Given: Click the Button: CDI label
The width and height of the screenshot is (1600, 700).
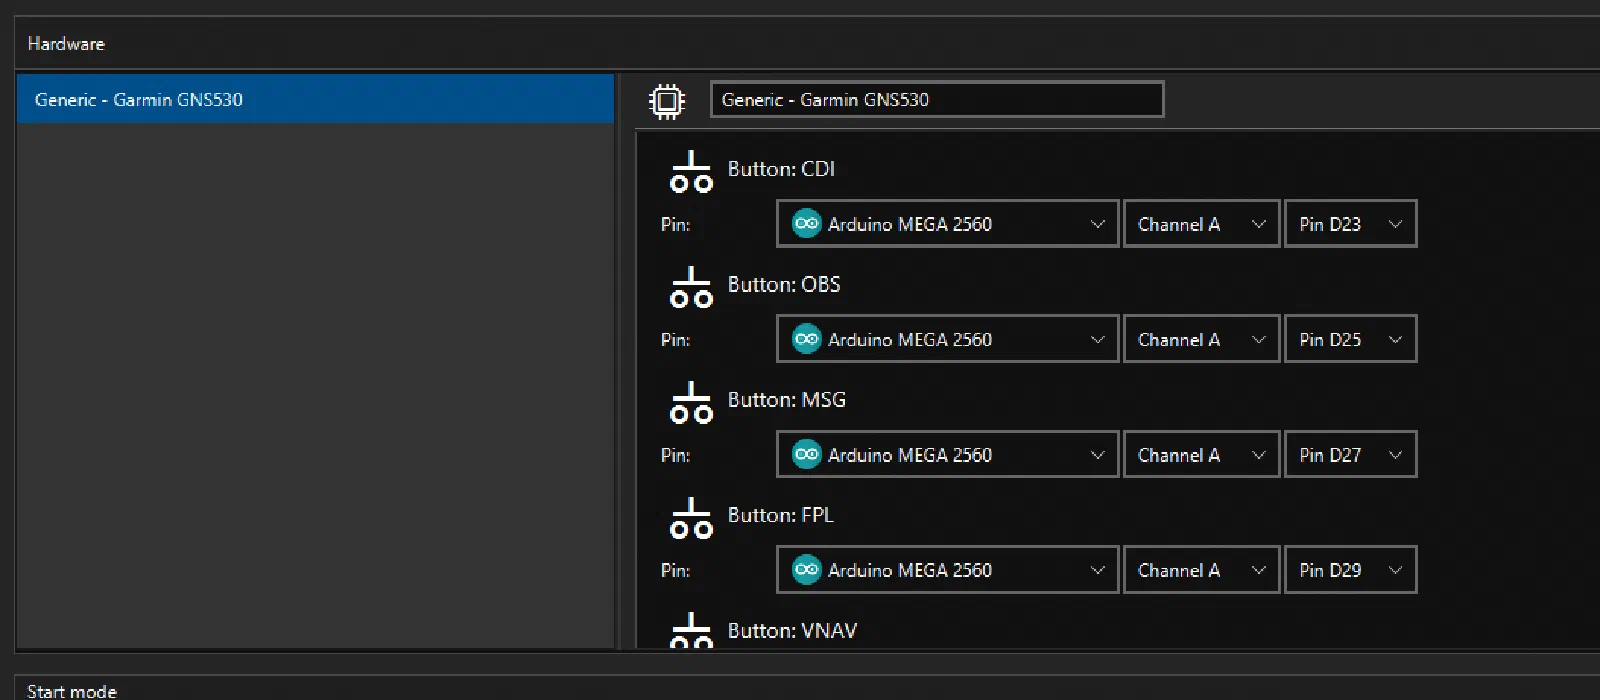Looking at the screenshot, I should coord(781,169).
